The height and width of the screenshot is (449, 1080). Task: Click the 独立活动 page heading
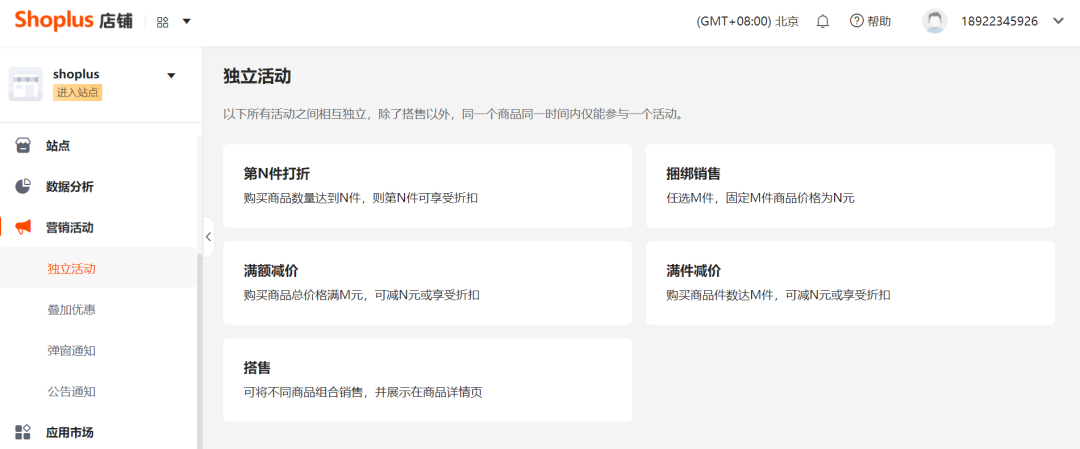pyautogui.click(x=257, y=76)
